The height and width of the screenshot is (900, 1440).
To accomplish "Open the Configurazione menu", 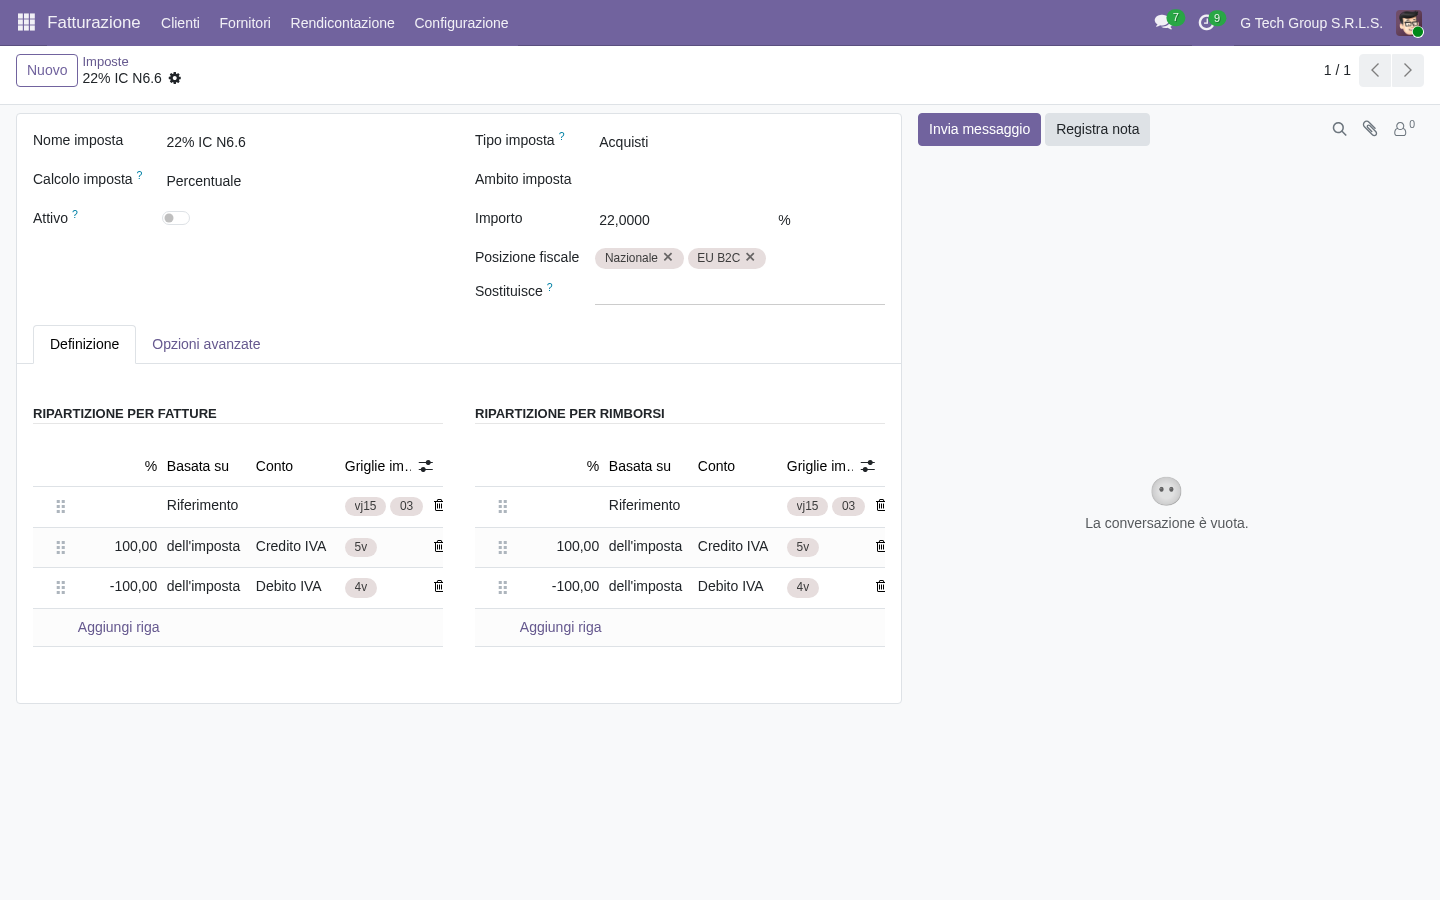I will [x=461, y=23].
